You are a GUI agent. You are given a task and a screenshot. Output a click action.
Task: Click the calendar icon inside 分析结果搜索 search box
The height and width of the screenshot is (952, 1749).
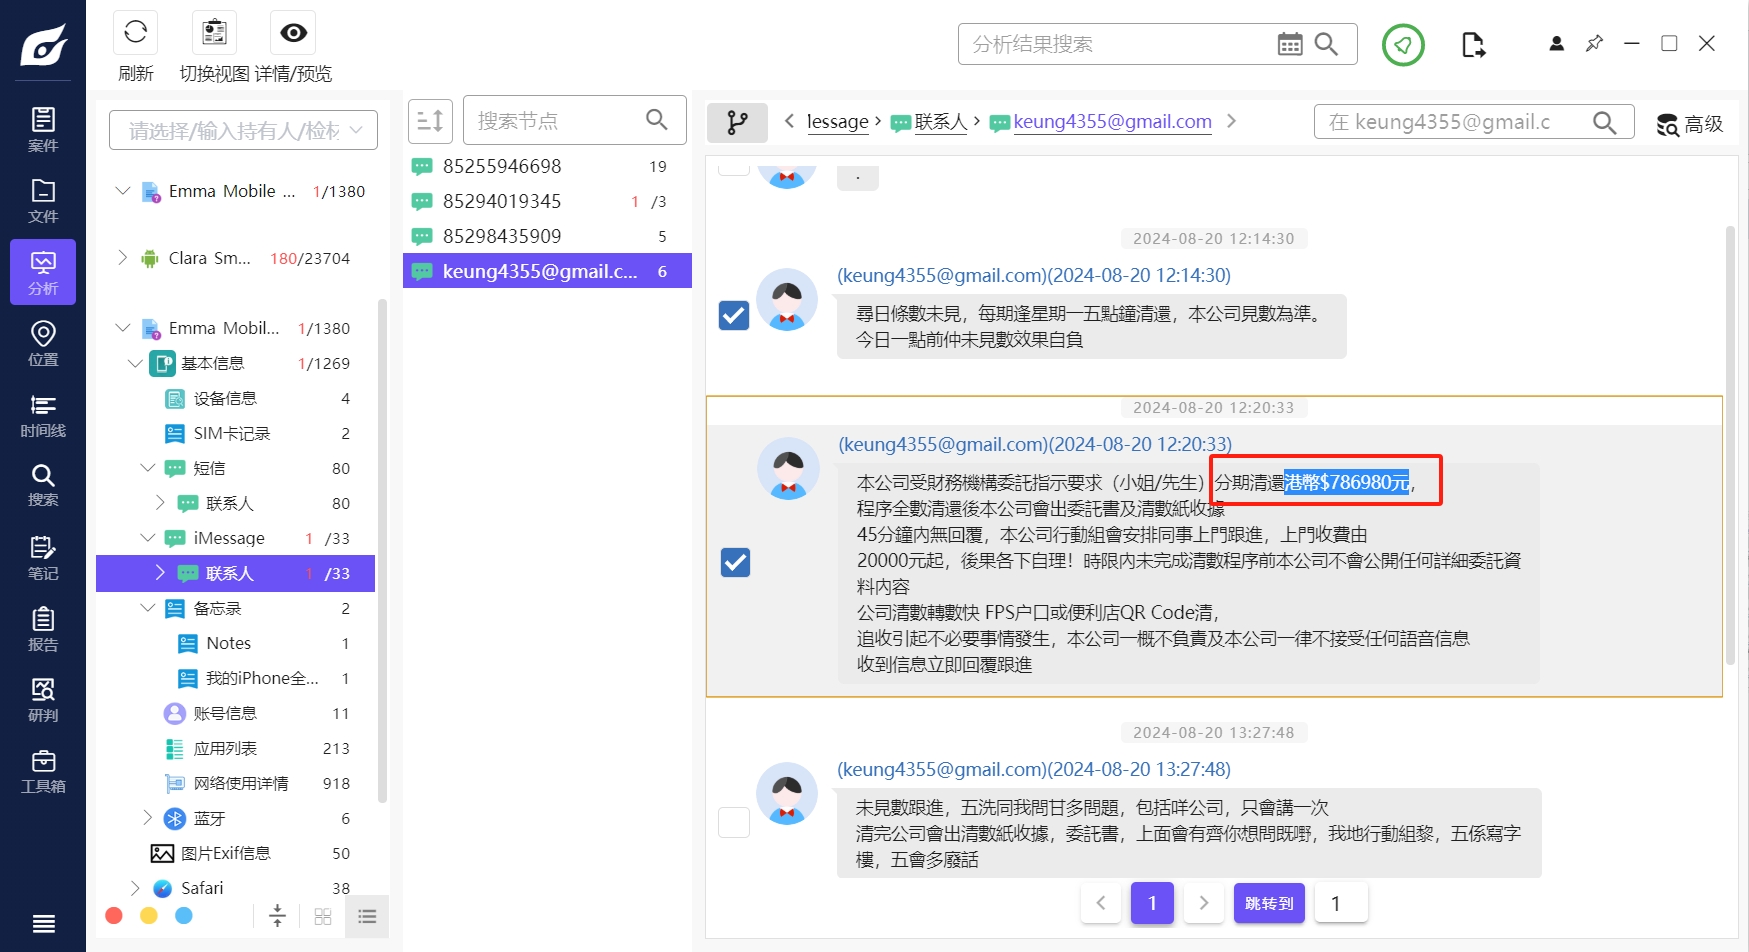[x=1290, y=44]
